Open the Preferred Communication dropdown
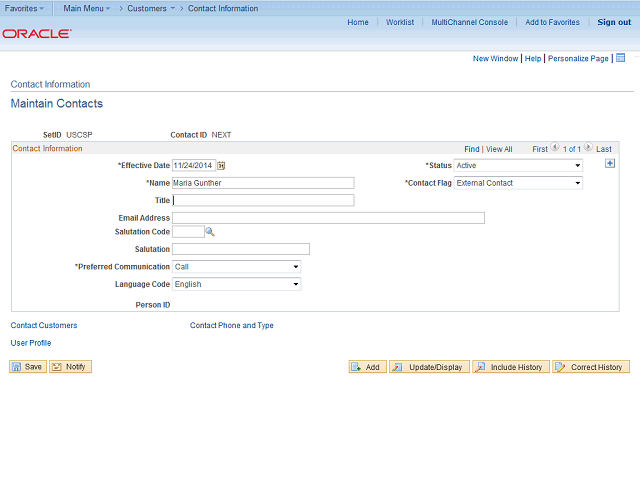The height and width of the screenshot is (480, 640). (x=236, y=267)
